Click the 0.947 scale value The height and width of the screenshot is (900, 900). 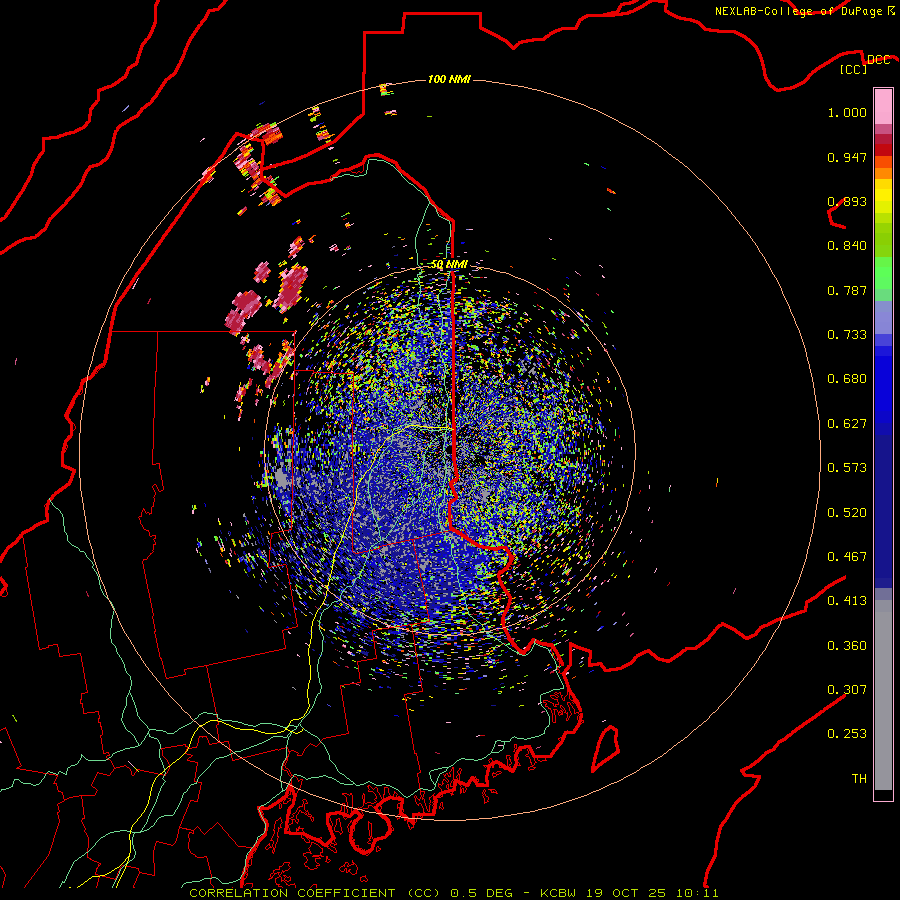847,157
